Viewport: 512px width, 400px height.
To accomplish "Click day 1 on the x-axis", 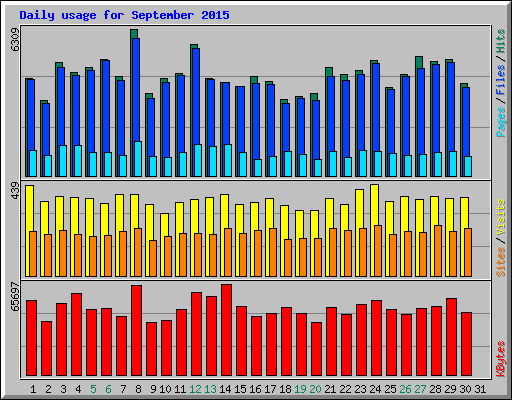I will 33,389.
